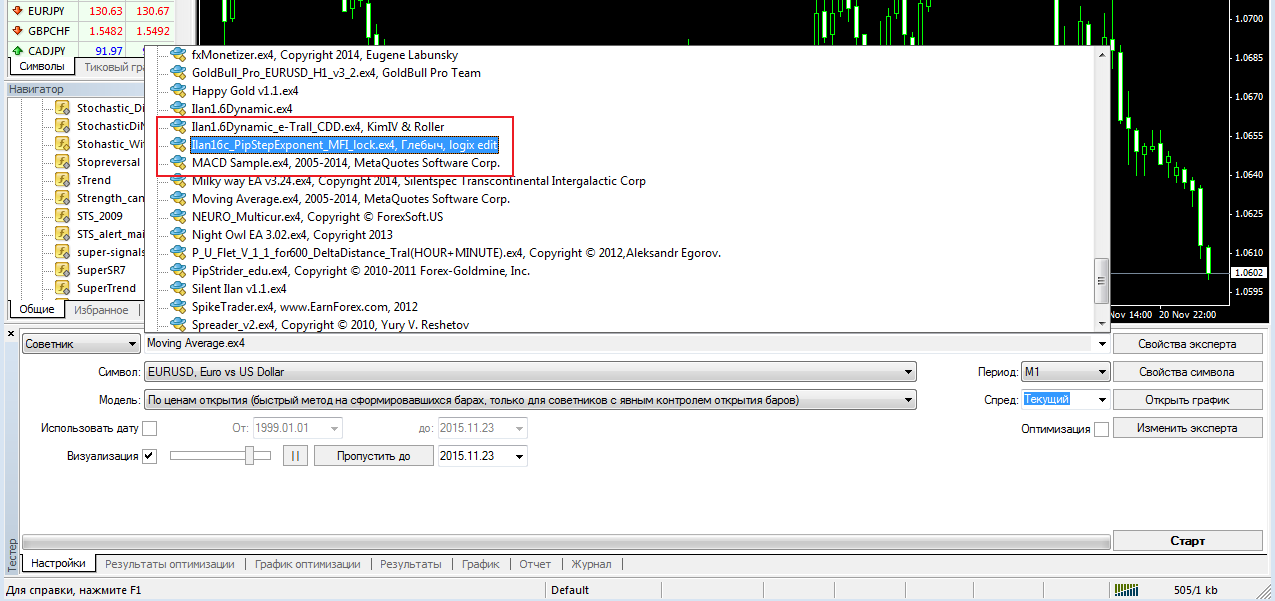Screen dimensions: 1275x601
Task: Click the Night Owl EA 3.02 icon
Action: click(178, 235)
